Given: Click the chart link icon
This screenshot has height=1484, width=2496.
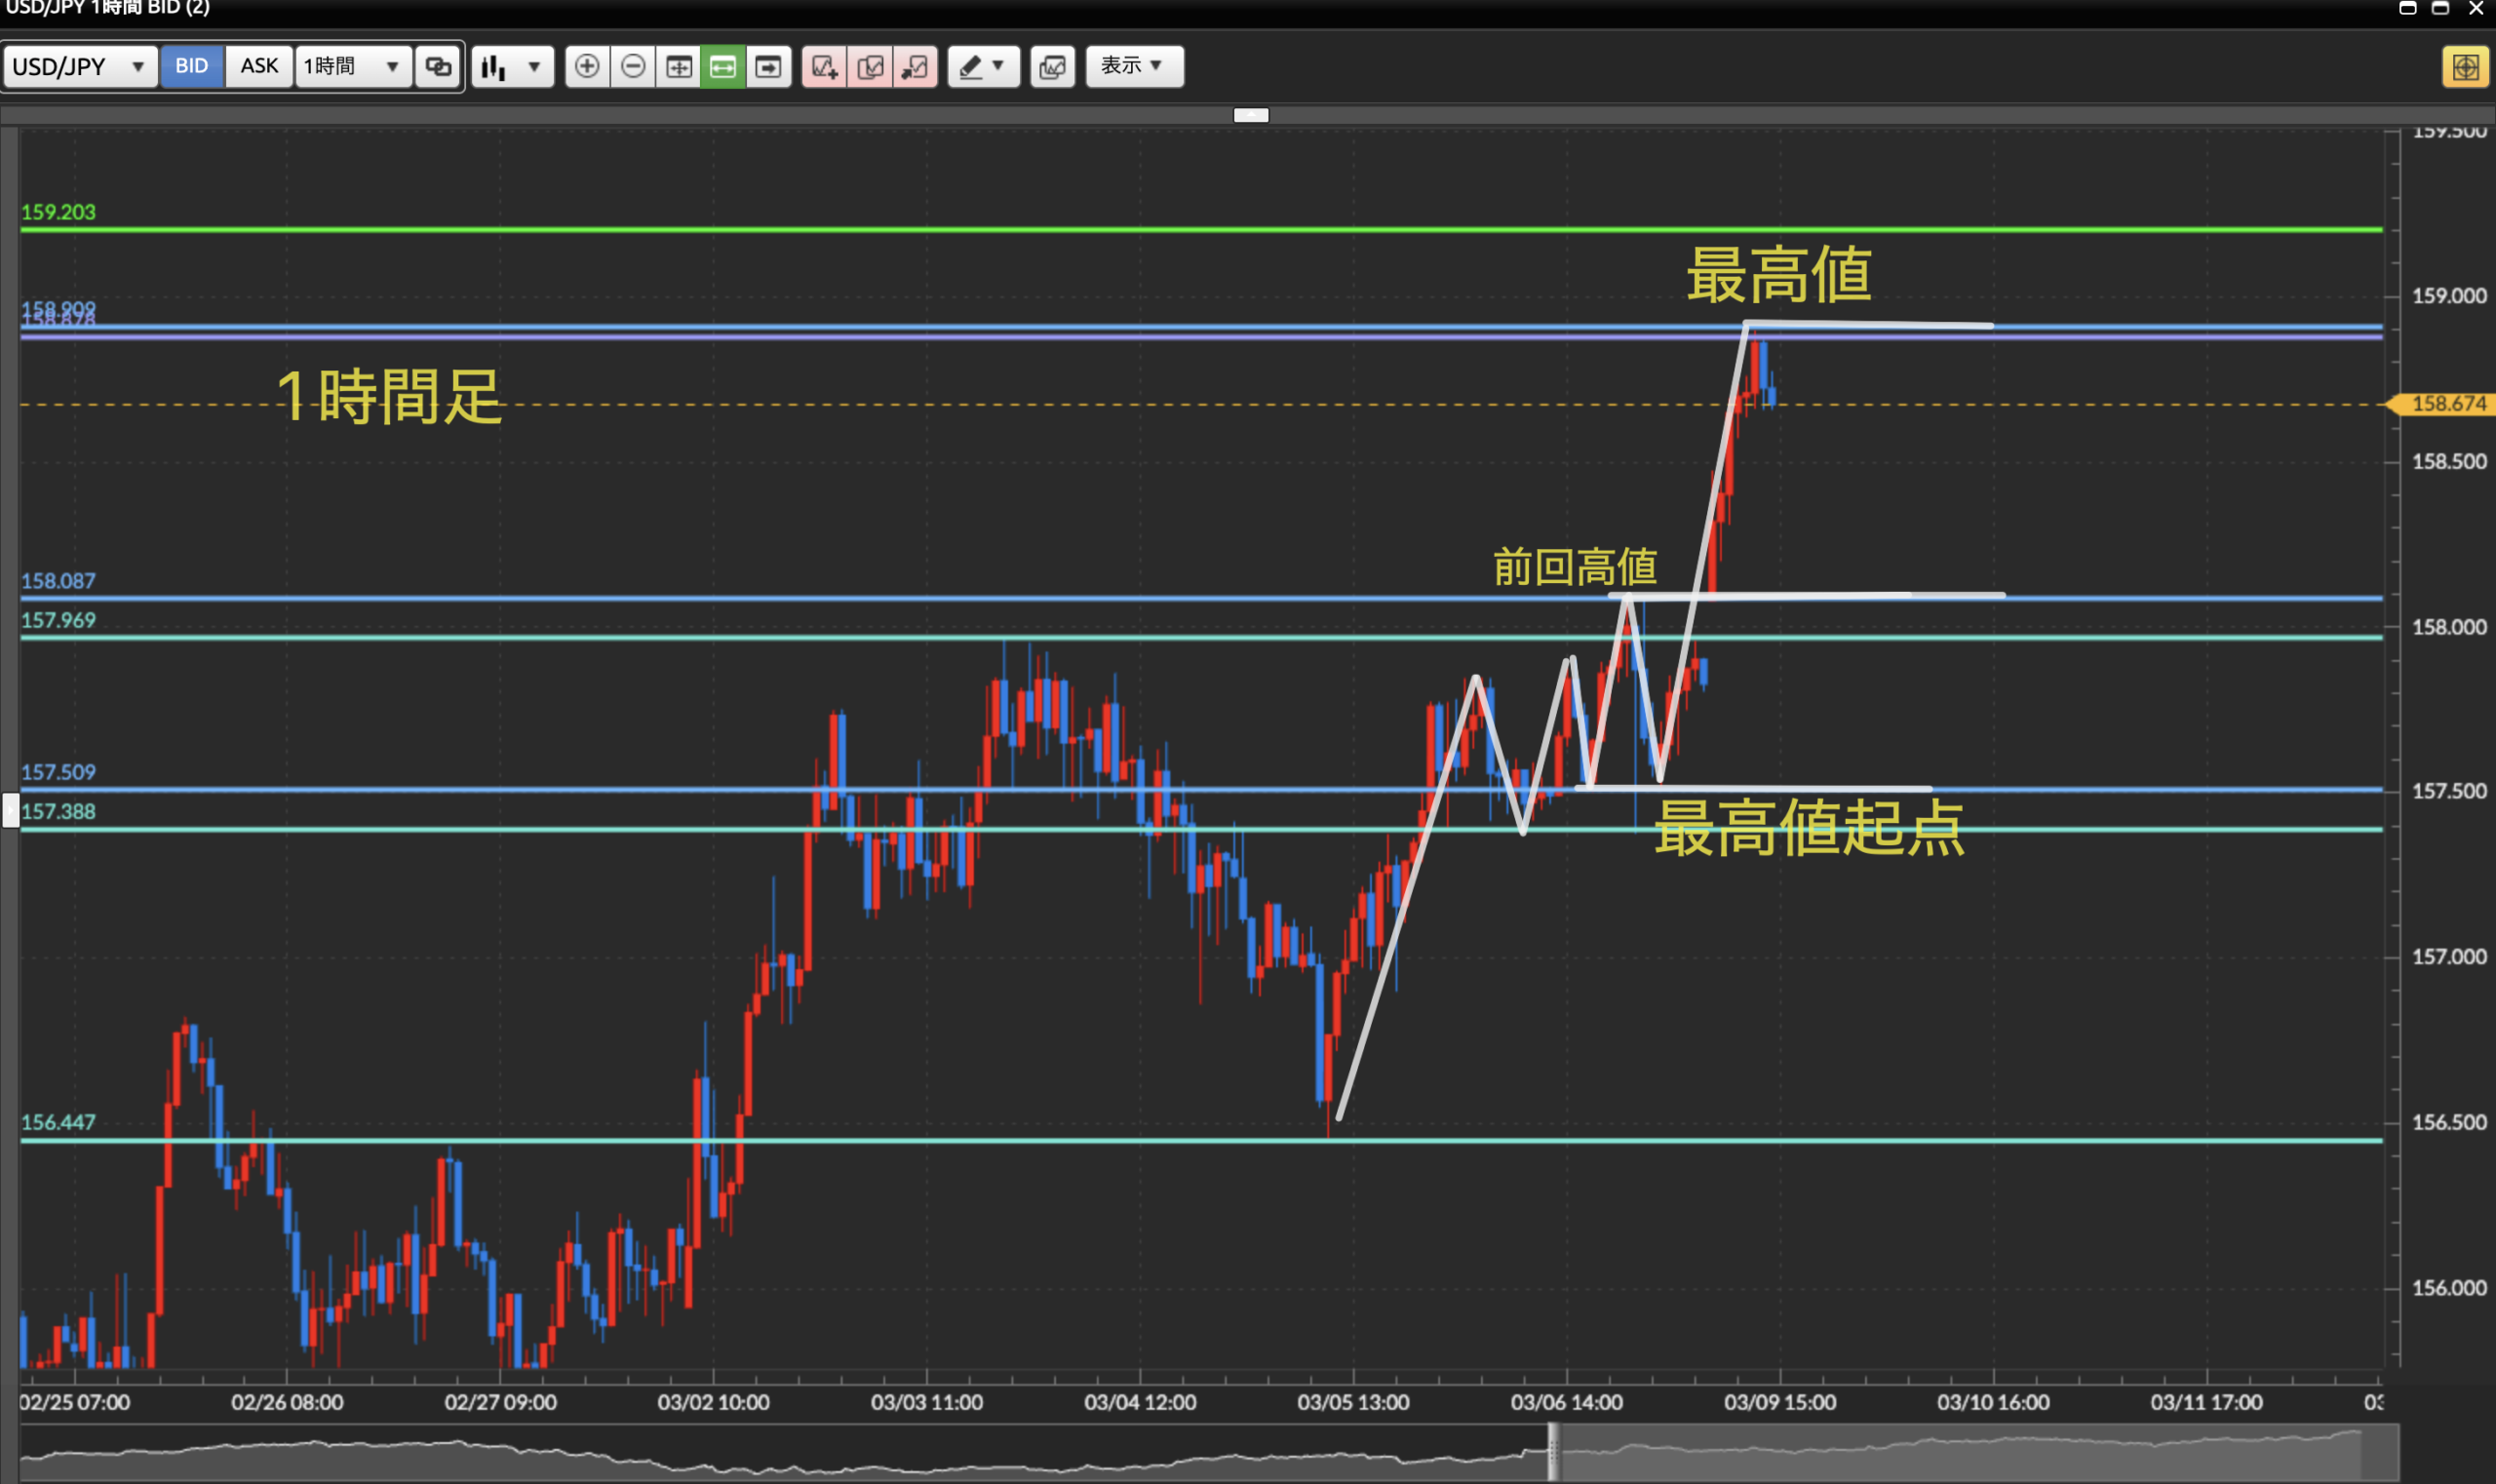Looking at the screenshot, I should (x=438, y=67).
